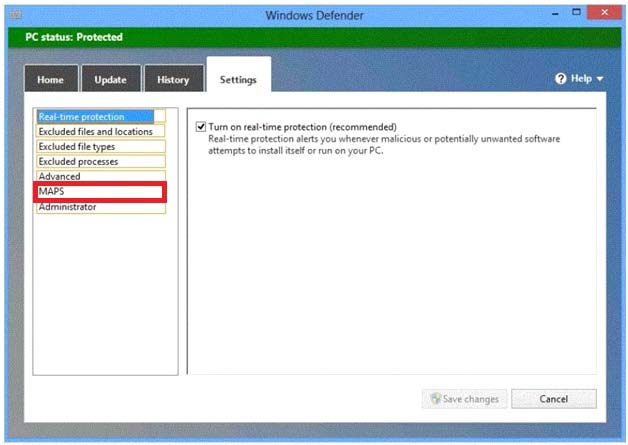Minimize the Windows Defender window

tap(555, 14)
